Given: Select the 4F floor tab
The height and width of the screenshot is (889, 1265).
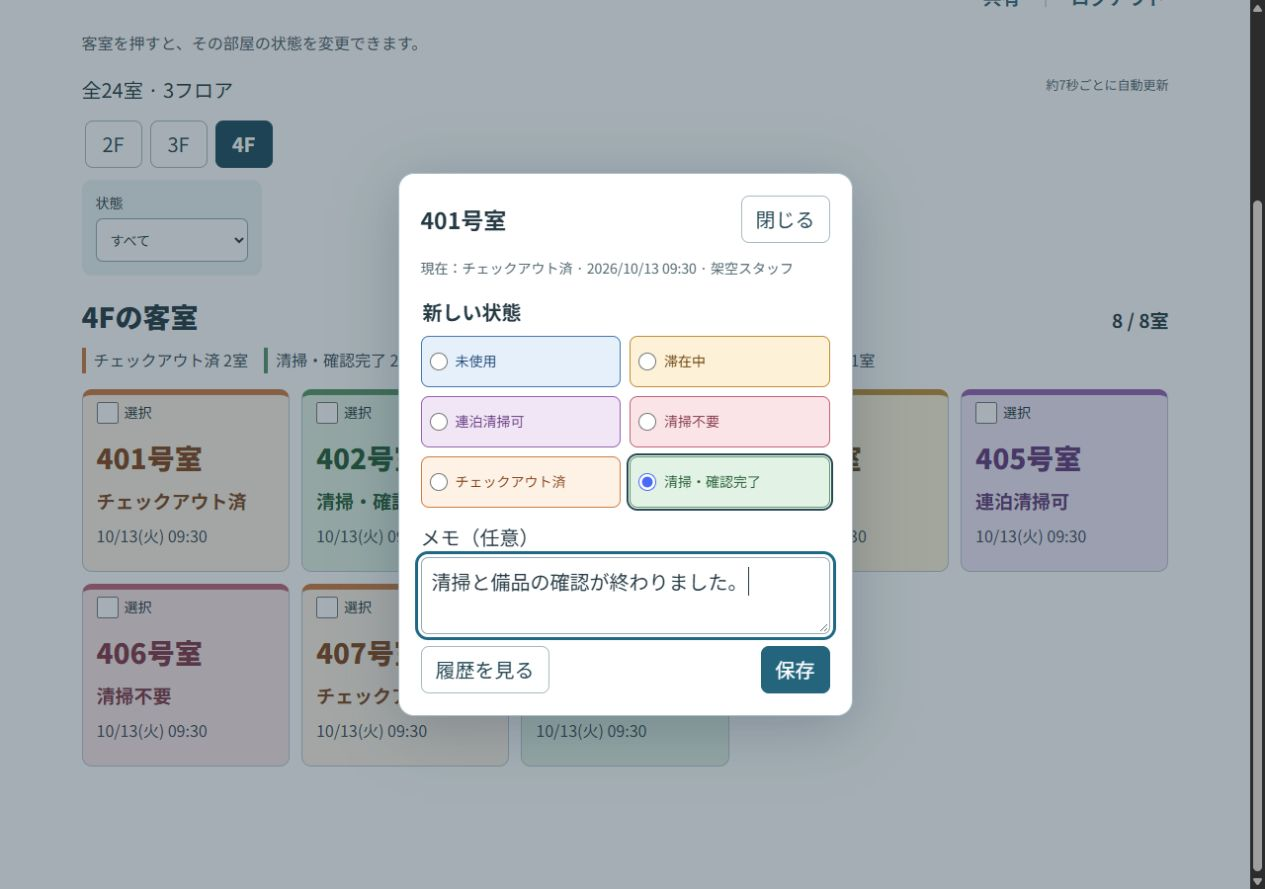Looking at the screenshot, I should click(x=244, y=144).
